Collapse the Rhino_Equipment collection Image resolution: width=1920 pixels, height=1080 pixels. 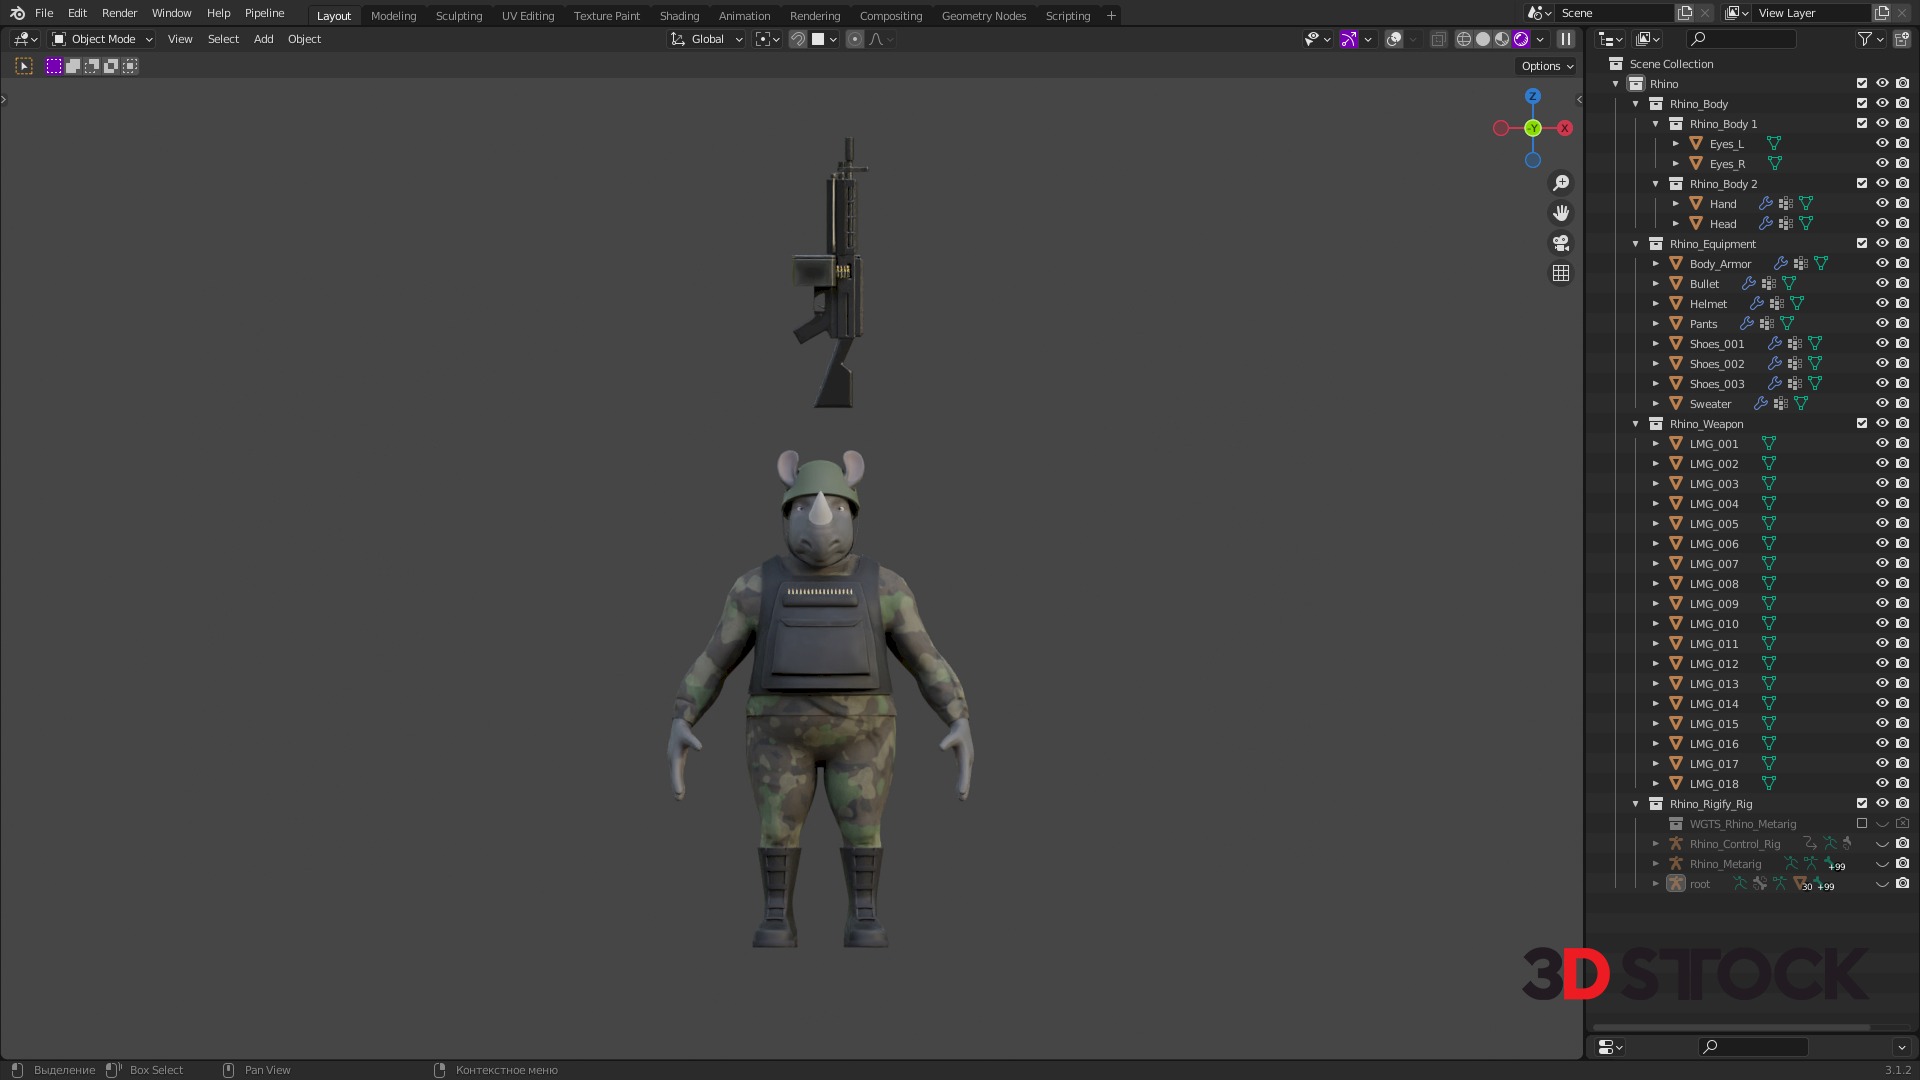[1636, 244]
